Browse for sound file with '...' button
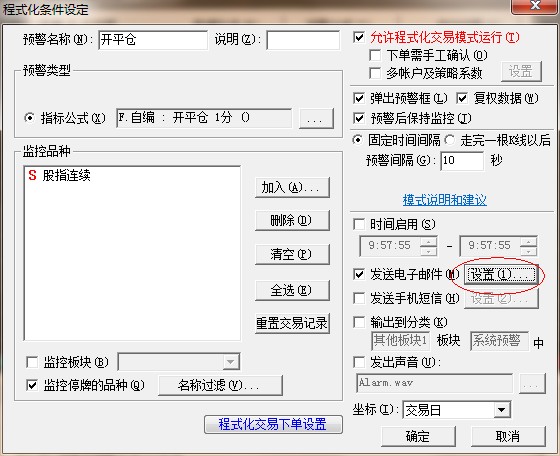The width and height of the screenshot is (560, 456). (x=532, y=384)
